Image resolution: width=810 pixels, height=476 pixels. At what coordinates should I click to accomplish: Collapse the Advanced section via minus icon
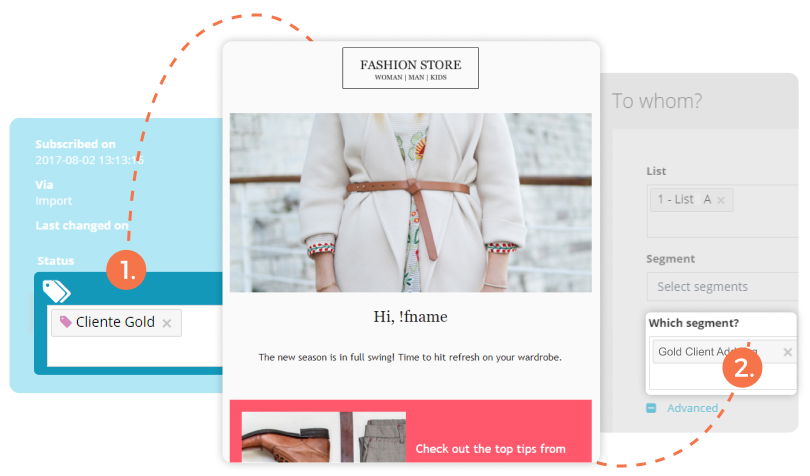pos(651,408)
